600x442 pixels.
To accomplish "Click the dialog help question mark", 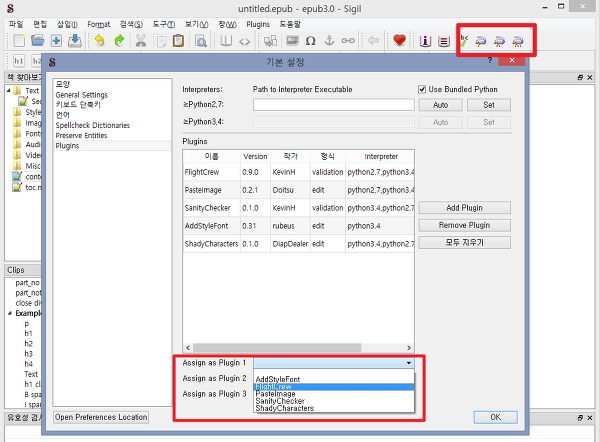I will (x=490, y=60).
